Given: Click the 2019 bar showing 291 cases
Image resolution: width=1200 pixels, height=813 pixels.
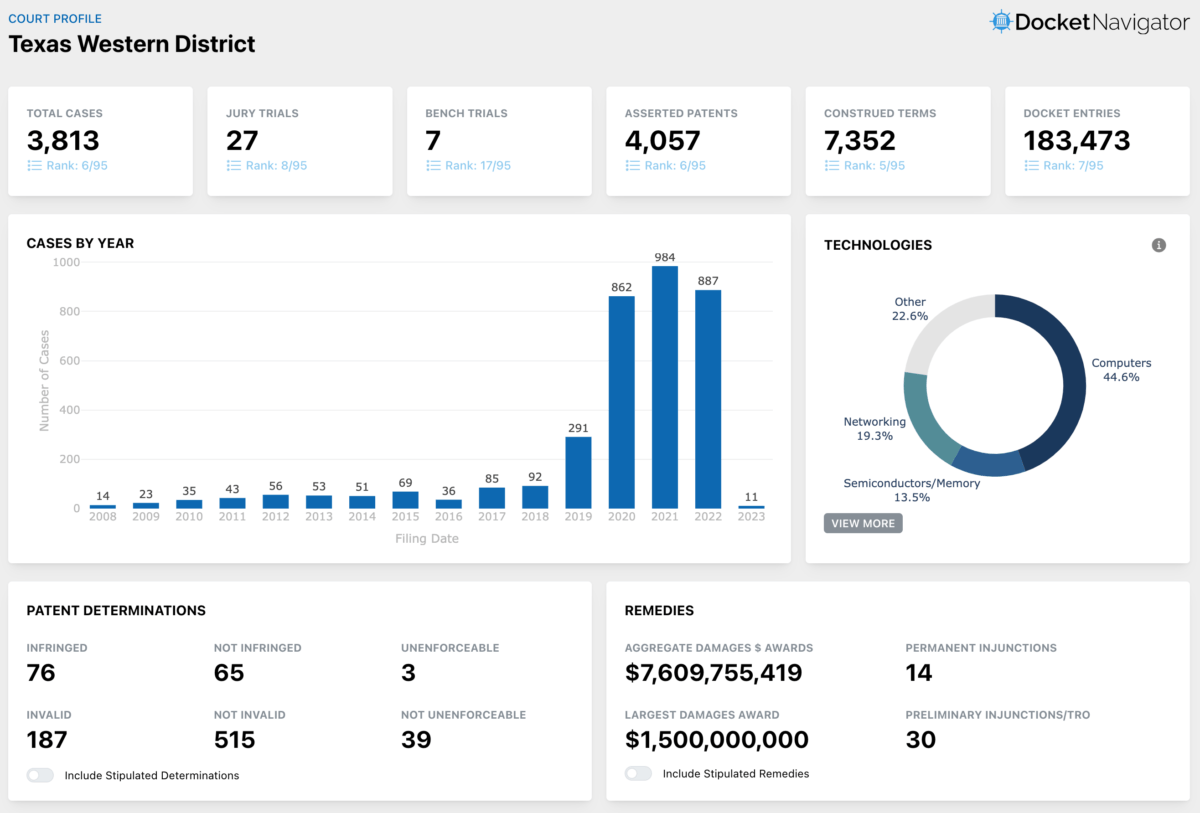Looking at the screenshot, I should coord(578,472).
